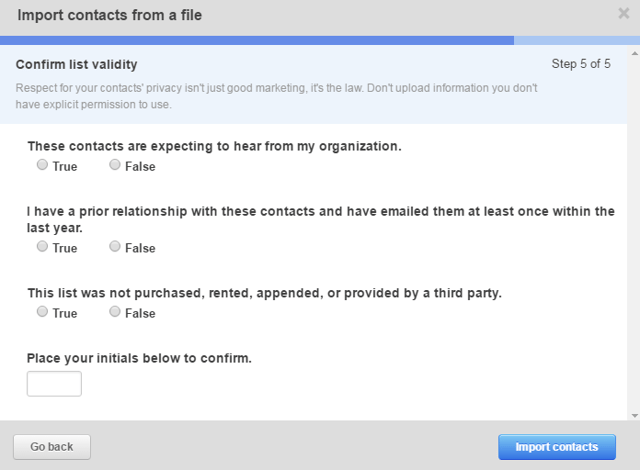Click the vertical scrollbar track
The image size is (640, 470).
[634, 235]
